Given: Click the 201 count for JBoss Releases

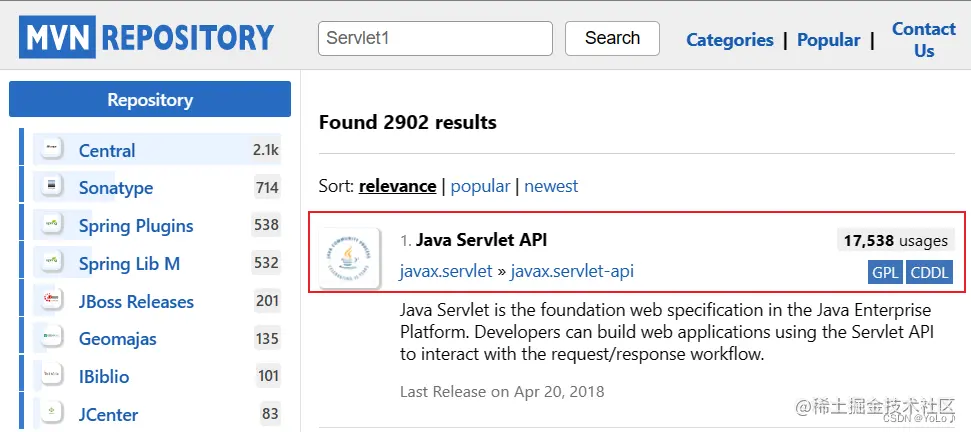Looking at the screenshot, I should click(268, 301).
